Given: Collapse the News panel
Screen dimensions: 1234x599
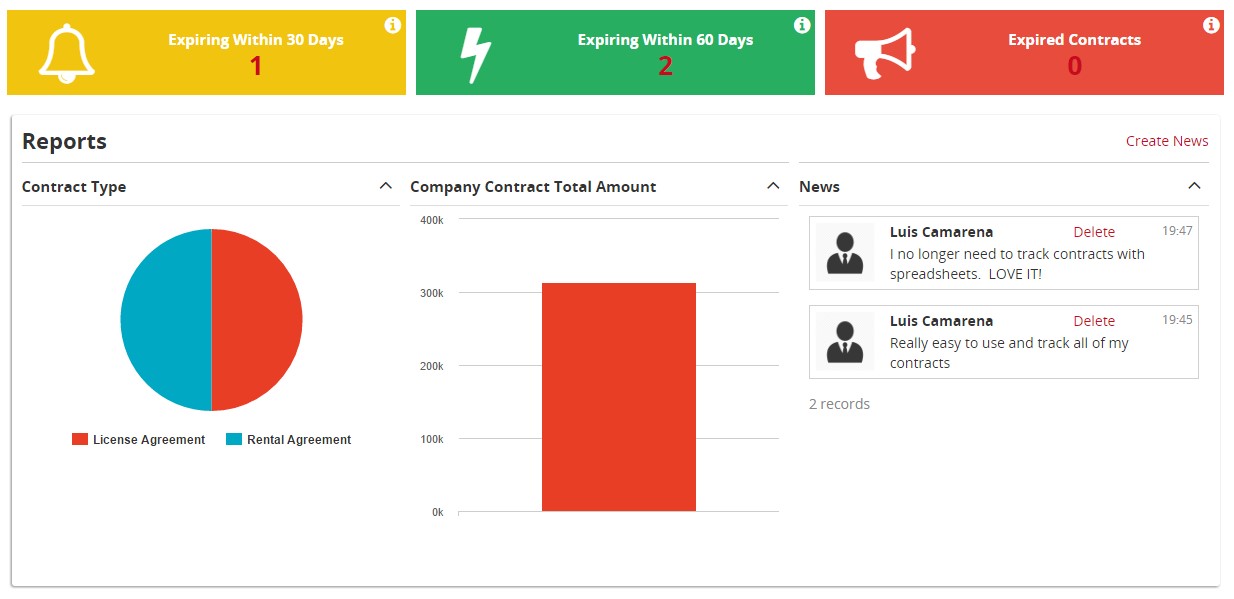Looking at the screenshot, I should tap(1193, 186).
